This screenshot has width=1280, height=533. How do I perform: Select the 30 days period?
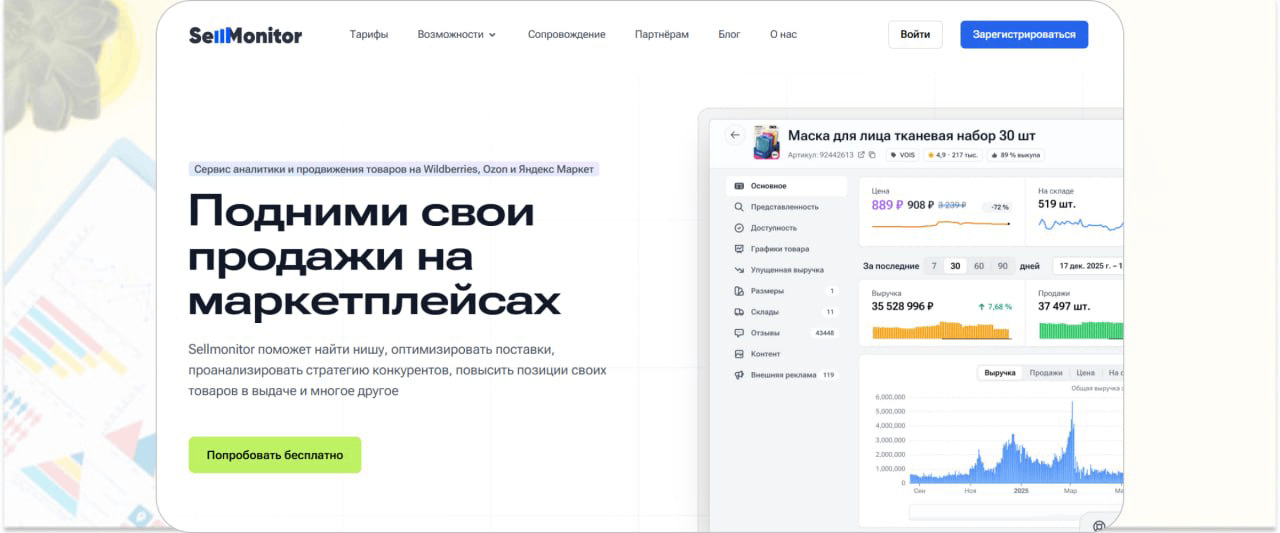pos(955,266)
